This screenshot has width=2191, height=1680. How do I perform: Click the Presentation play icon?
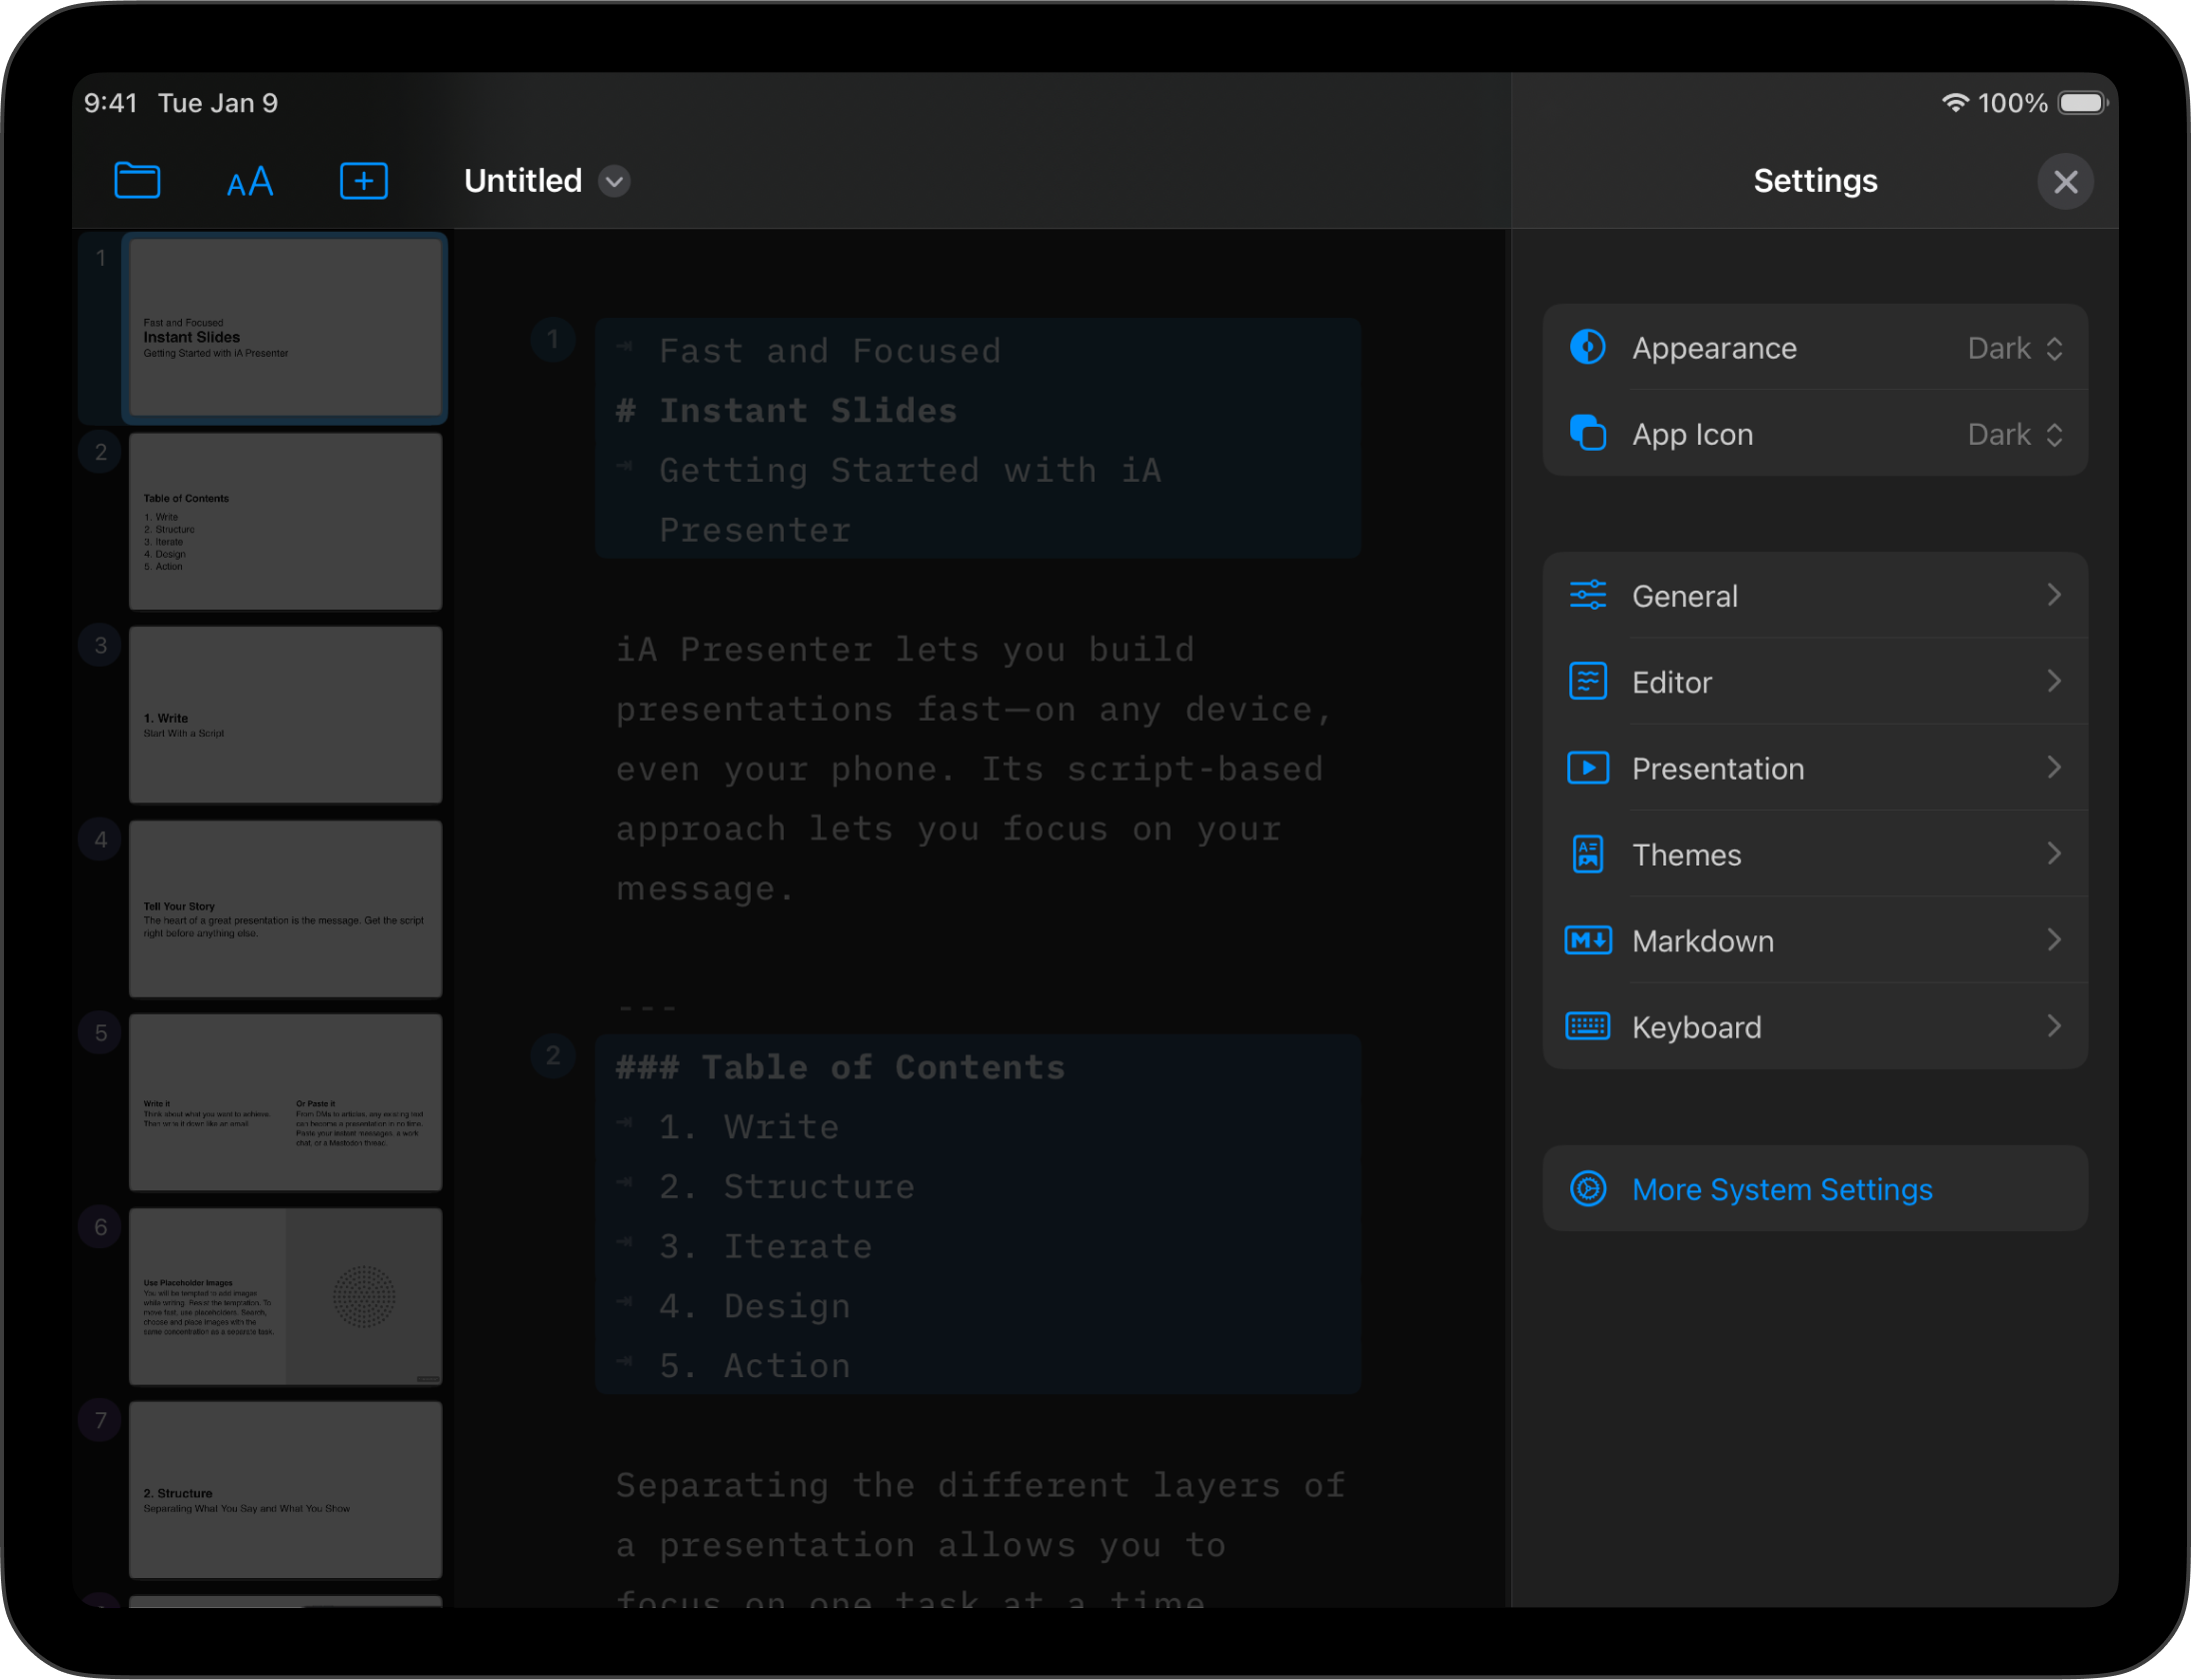1587,768
